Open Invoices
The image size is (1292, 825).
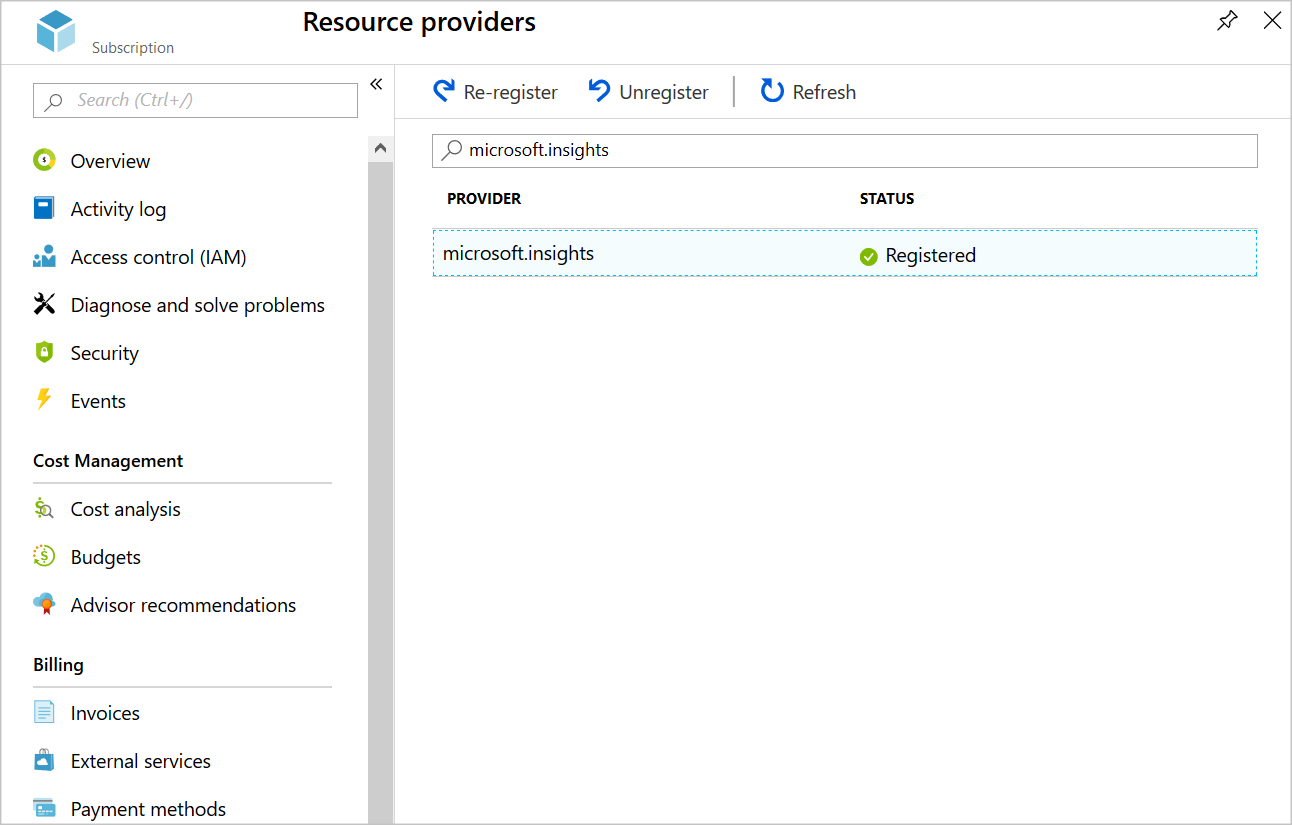(x=105, y=713)
